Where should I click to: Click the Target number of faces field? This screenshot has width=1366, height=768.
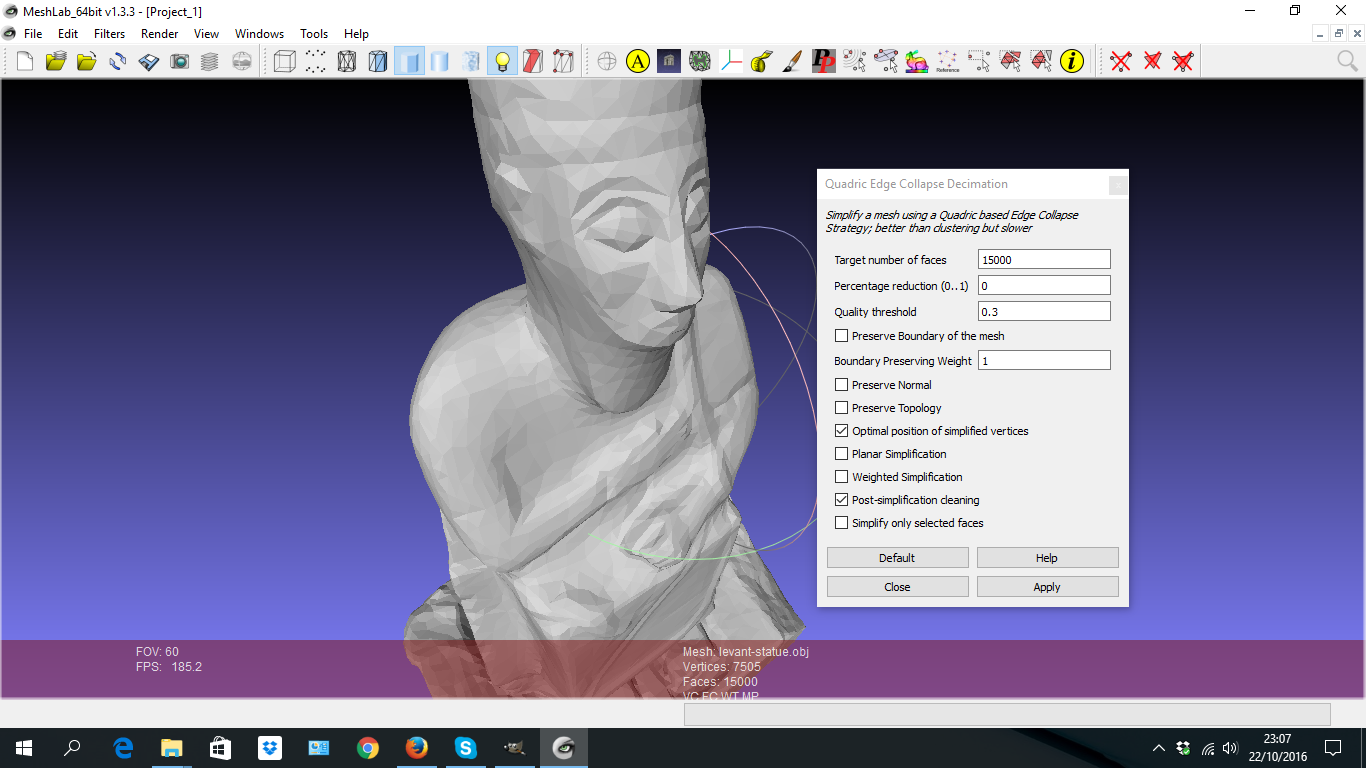[1044, 260]
